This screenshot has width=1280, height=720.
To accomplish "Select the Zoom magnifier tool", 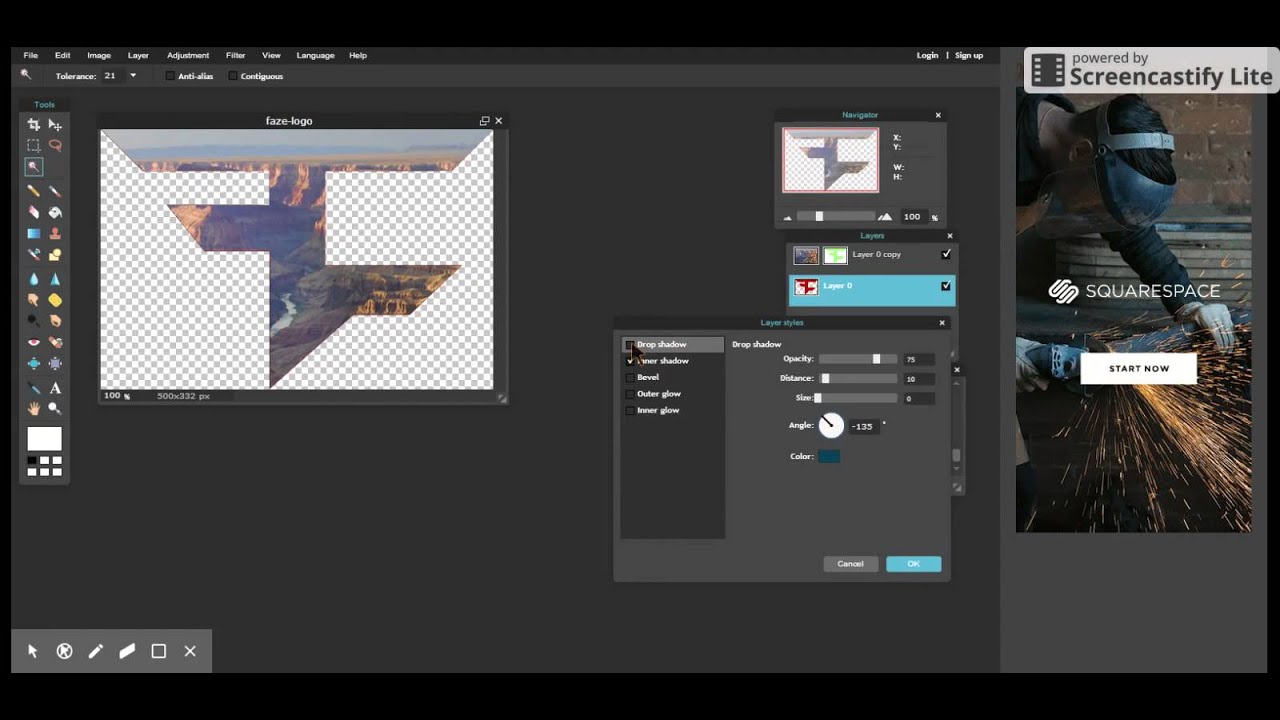I will [55, 409].
